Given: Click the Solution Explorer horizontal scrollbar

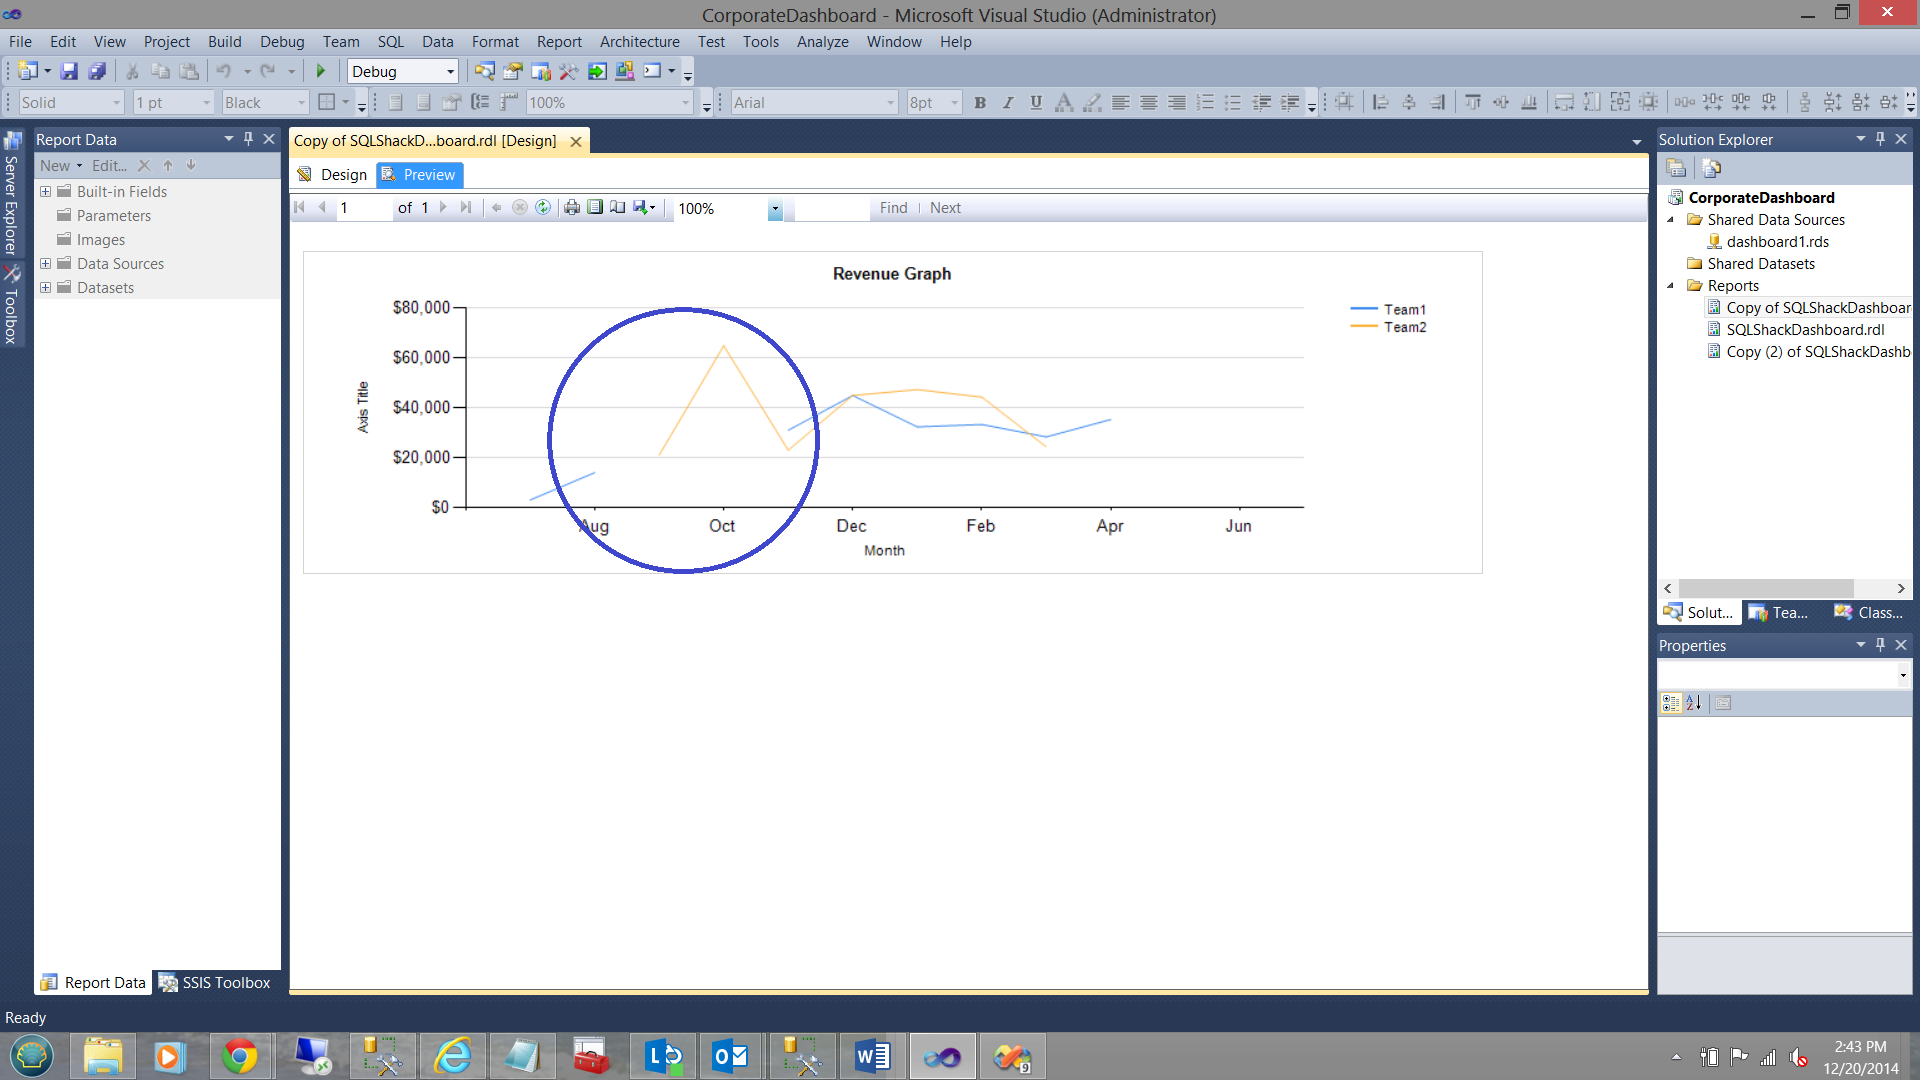Looking at the screenshot, I should [x=1765, y=588].
